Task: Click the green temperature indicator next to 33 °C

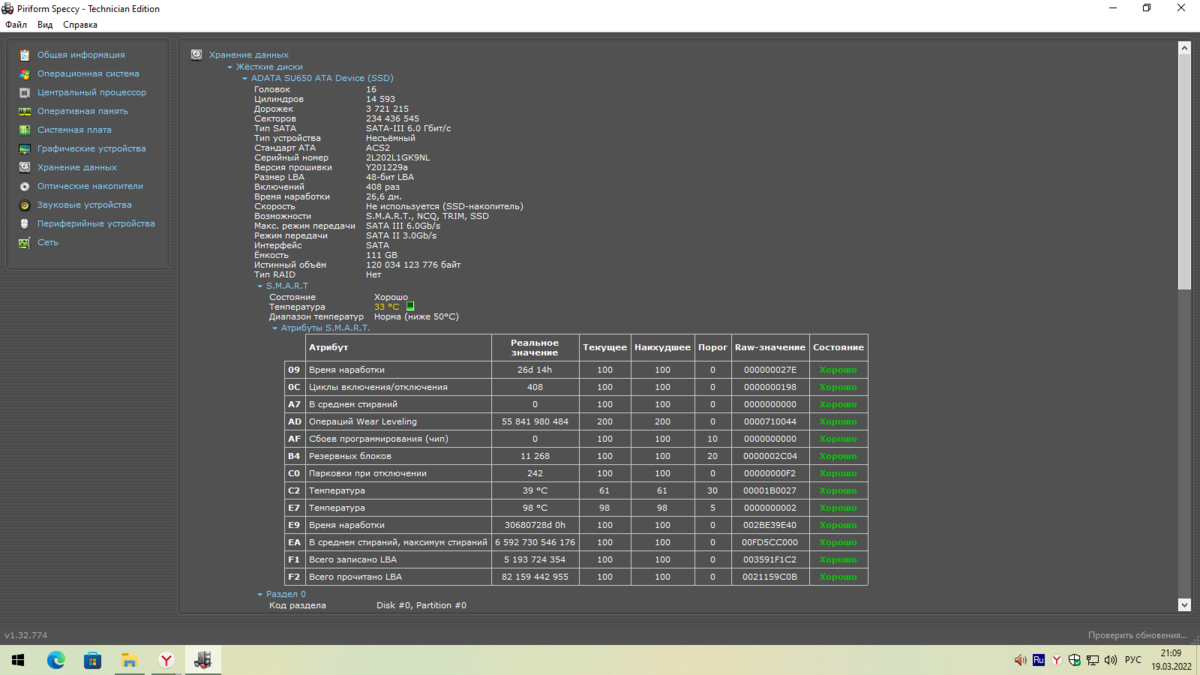Action: (410, 307)
